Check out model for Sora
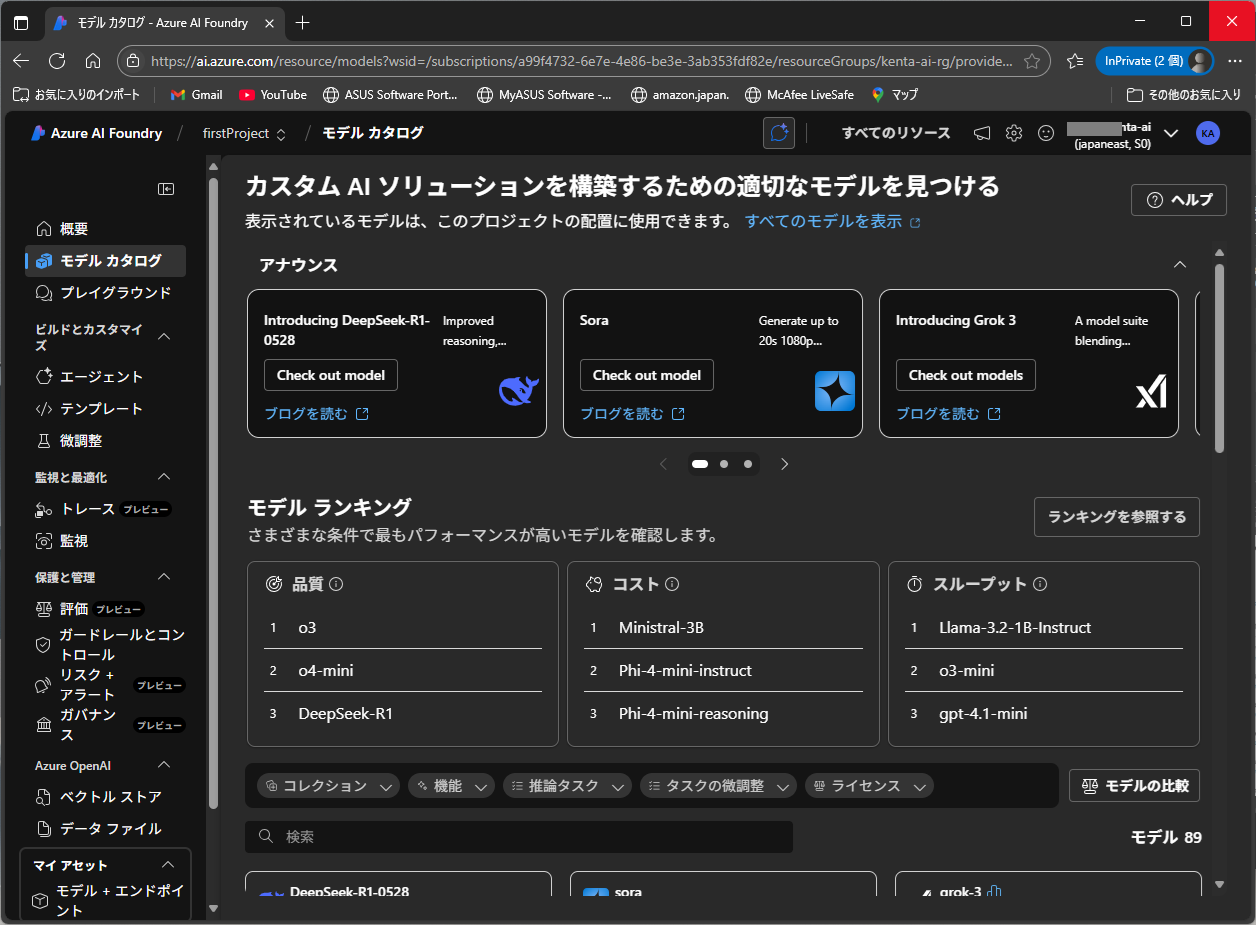 [x=647, y=375]
